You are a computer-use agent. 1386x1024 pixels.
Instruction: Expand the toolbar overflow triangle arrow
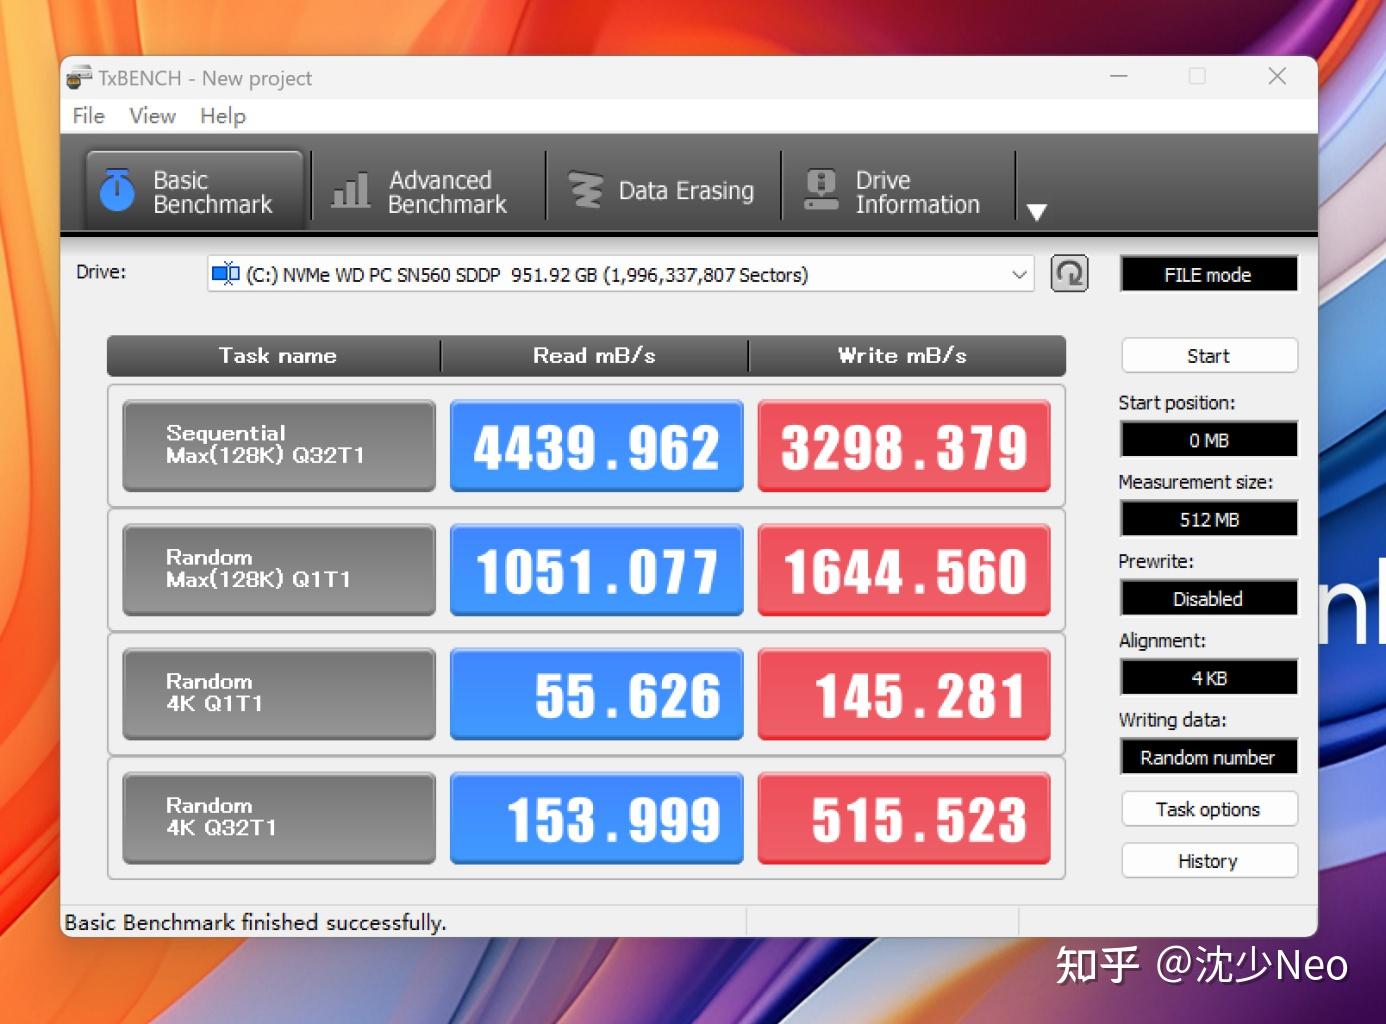pos(1037,212)
